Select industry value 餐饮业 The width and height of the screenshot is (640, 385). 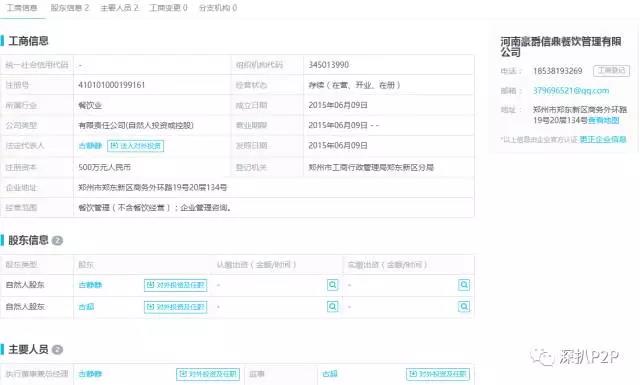click(90, 105)
